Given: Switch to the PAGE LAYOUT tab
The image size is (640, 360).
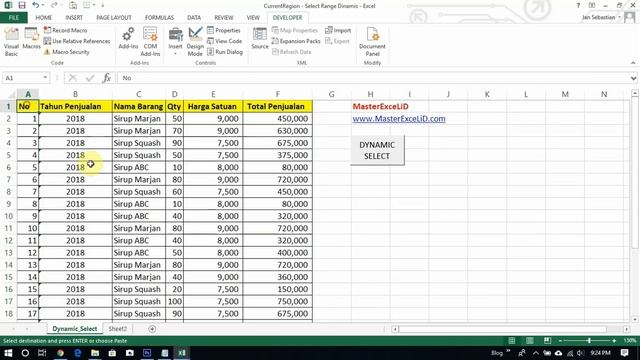Looking at the screenshot, I should 113,18.
